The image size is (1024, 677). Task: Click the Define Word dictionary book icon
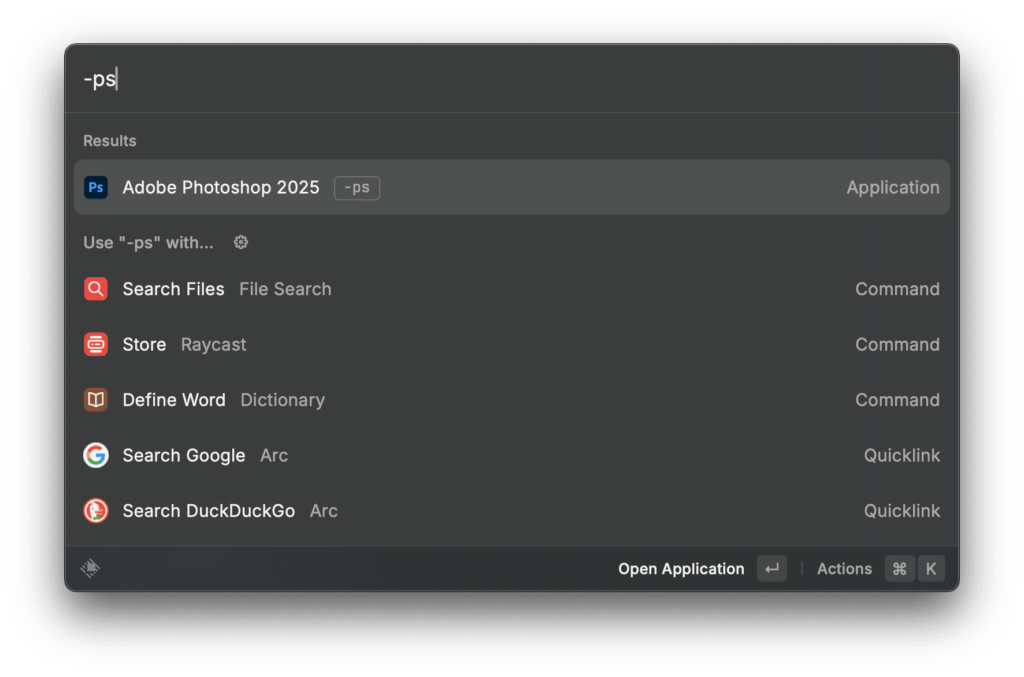(96, 400)
